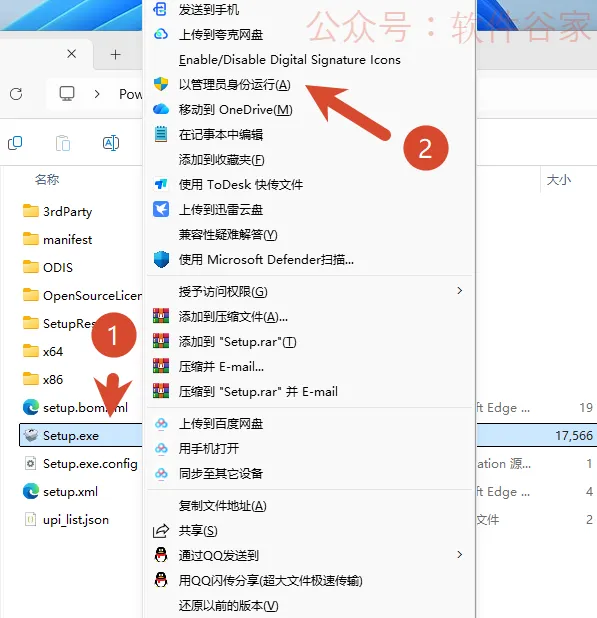Image resolution: width=597 pixels, height=618 pixels.
Task: Click the This PC monitor icon
Action: click(x=67, y=94)
